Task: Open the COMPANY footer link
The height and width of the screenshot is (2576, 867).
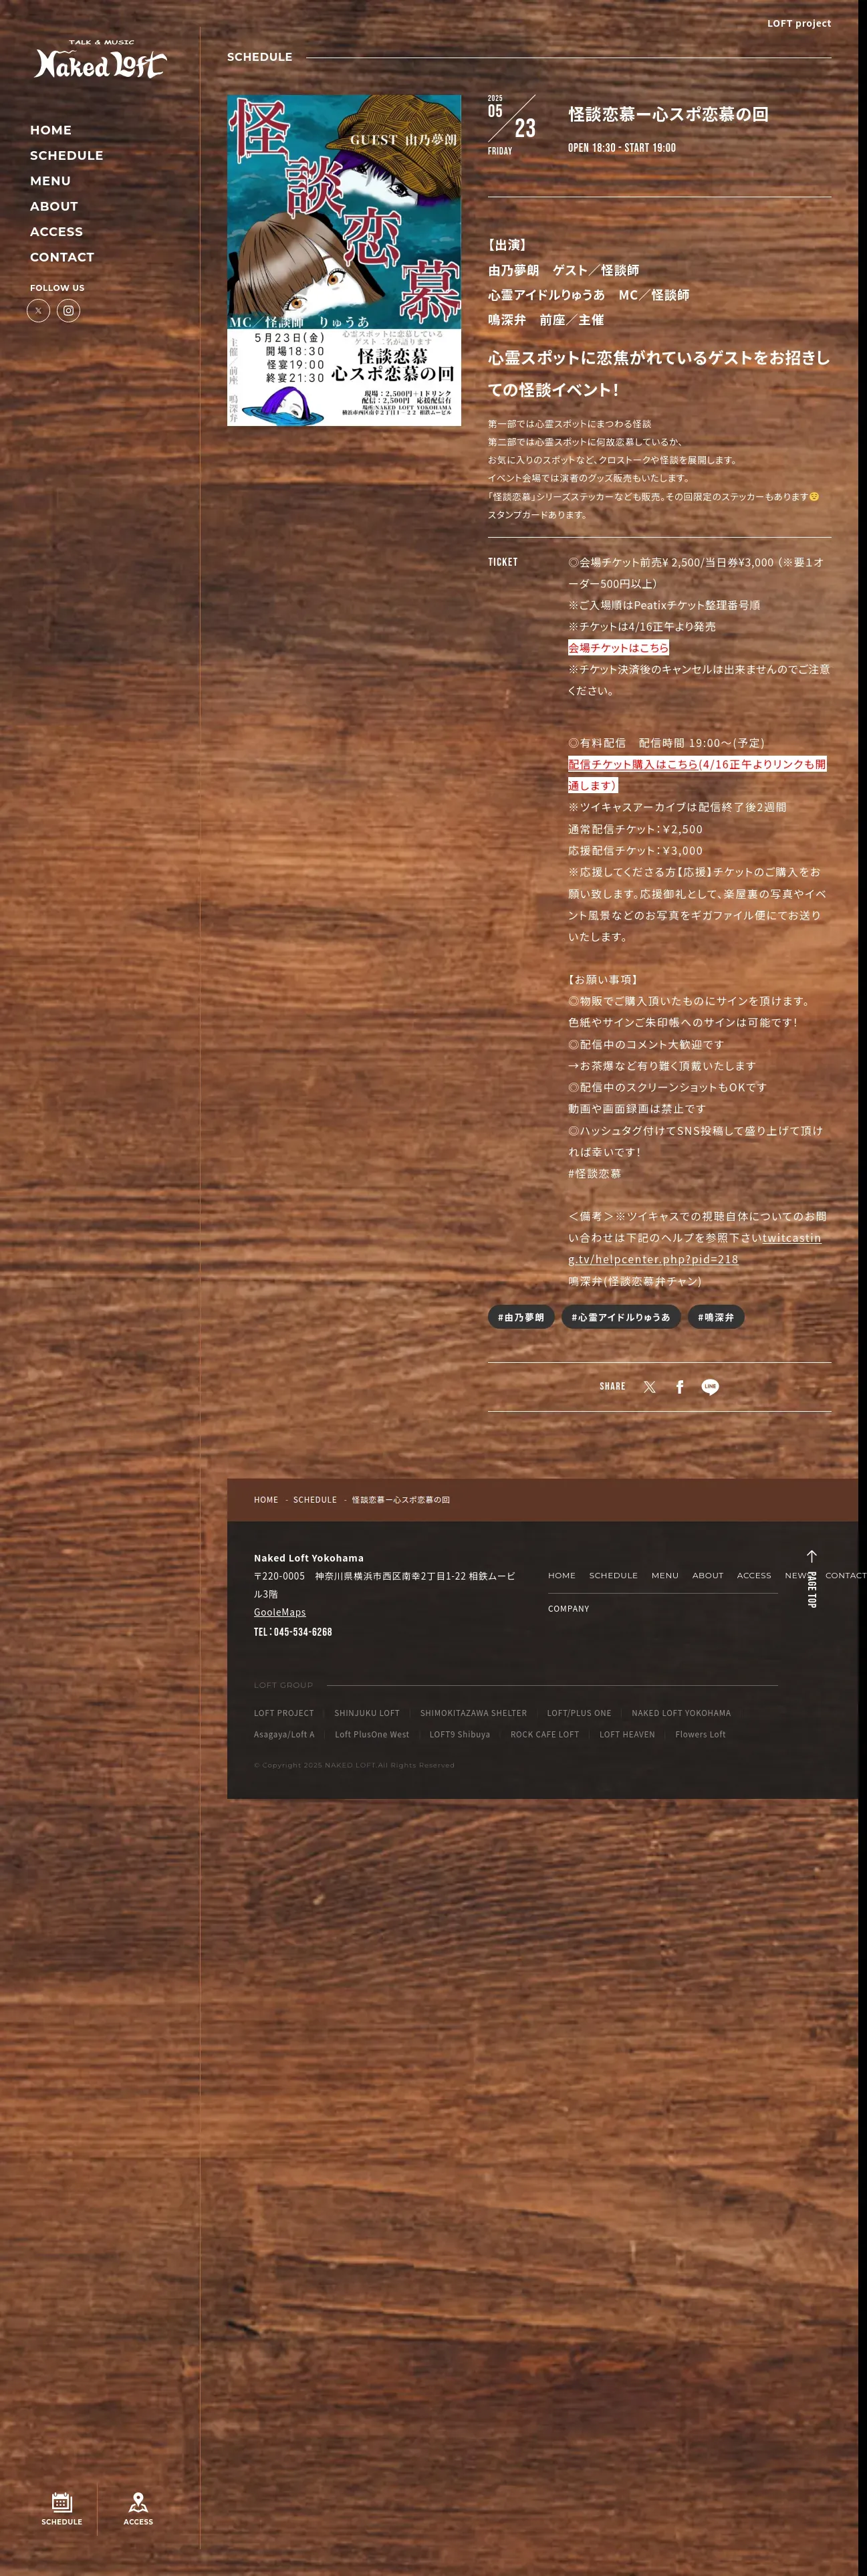Action: 569,1609
